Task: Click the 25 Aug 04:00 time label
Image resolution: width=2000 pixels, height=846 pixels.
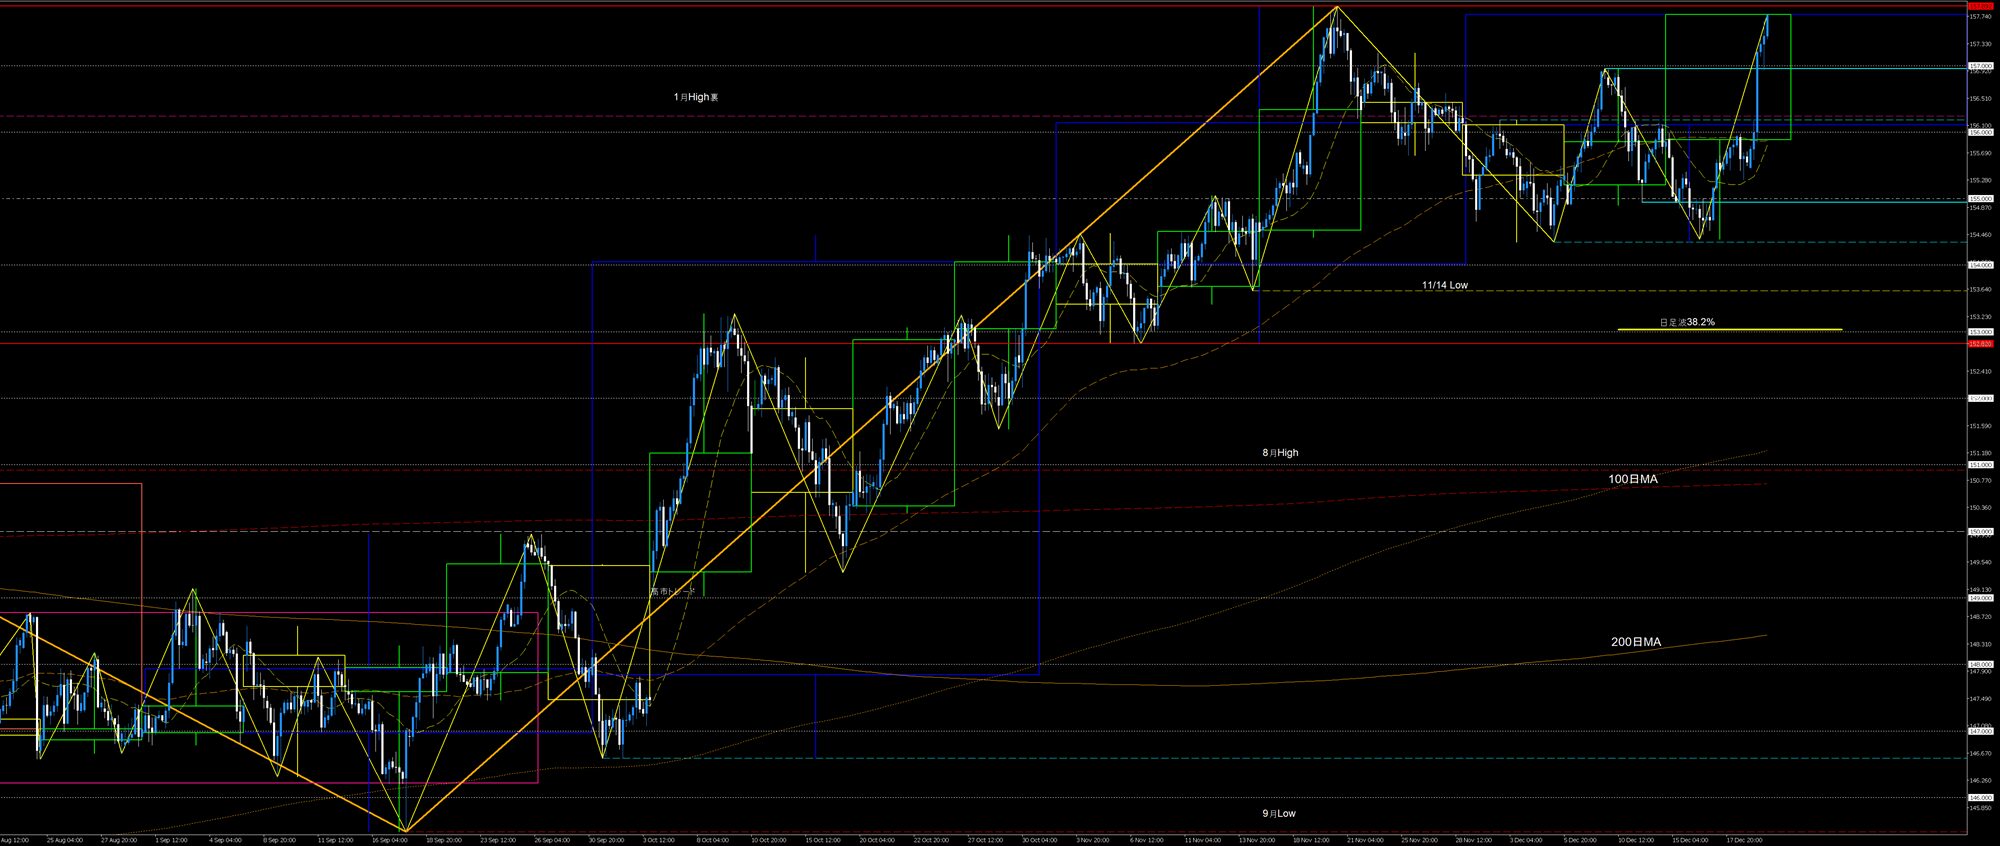Action: [x=64, y=840]
